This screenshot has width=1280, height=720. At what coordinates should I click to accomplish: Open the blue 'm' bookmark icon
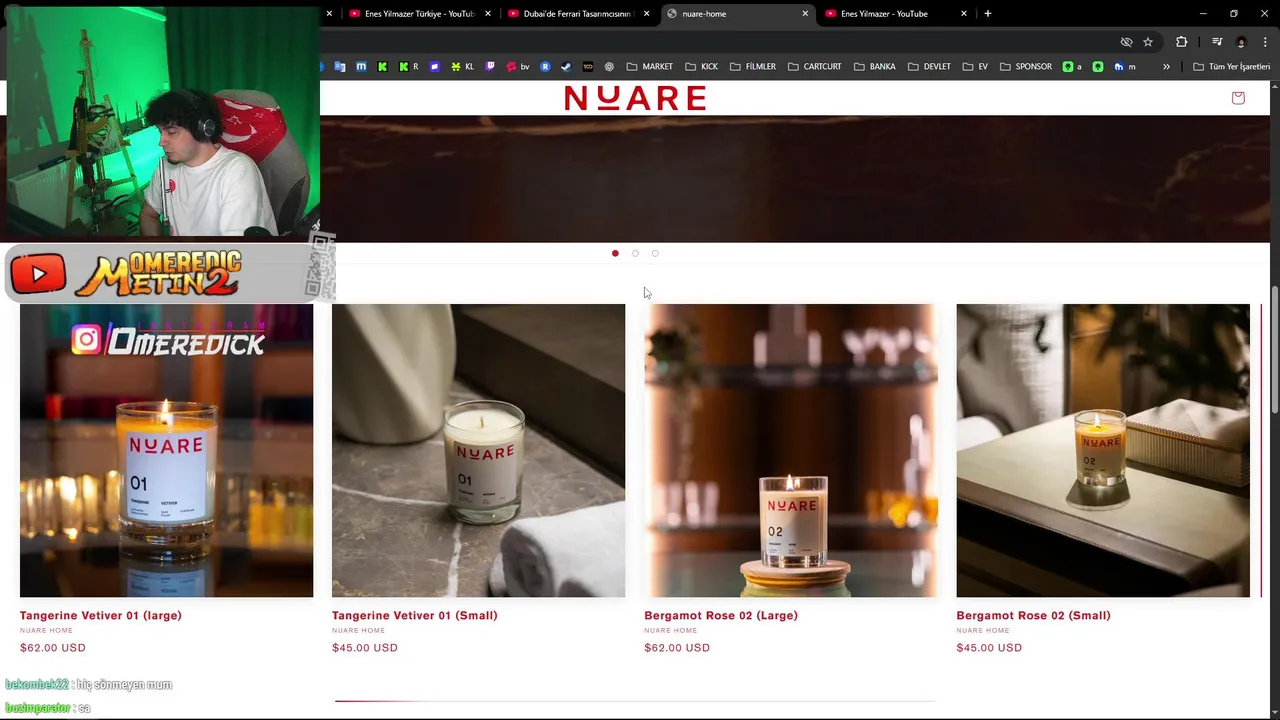(361, 66)
